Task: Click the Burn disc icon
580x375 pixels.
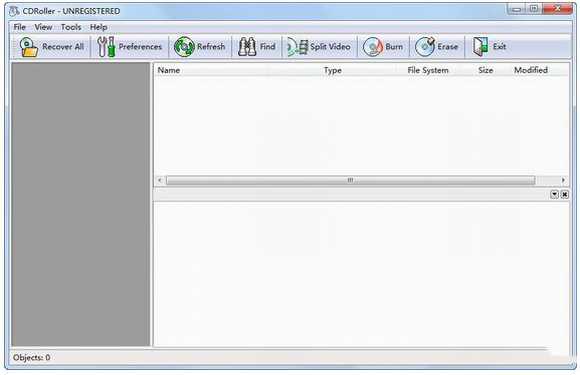Action: (x=372, y=47)
